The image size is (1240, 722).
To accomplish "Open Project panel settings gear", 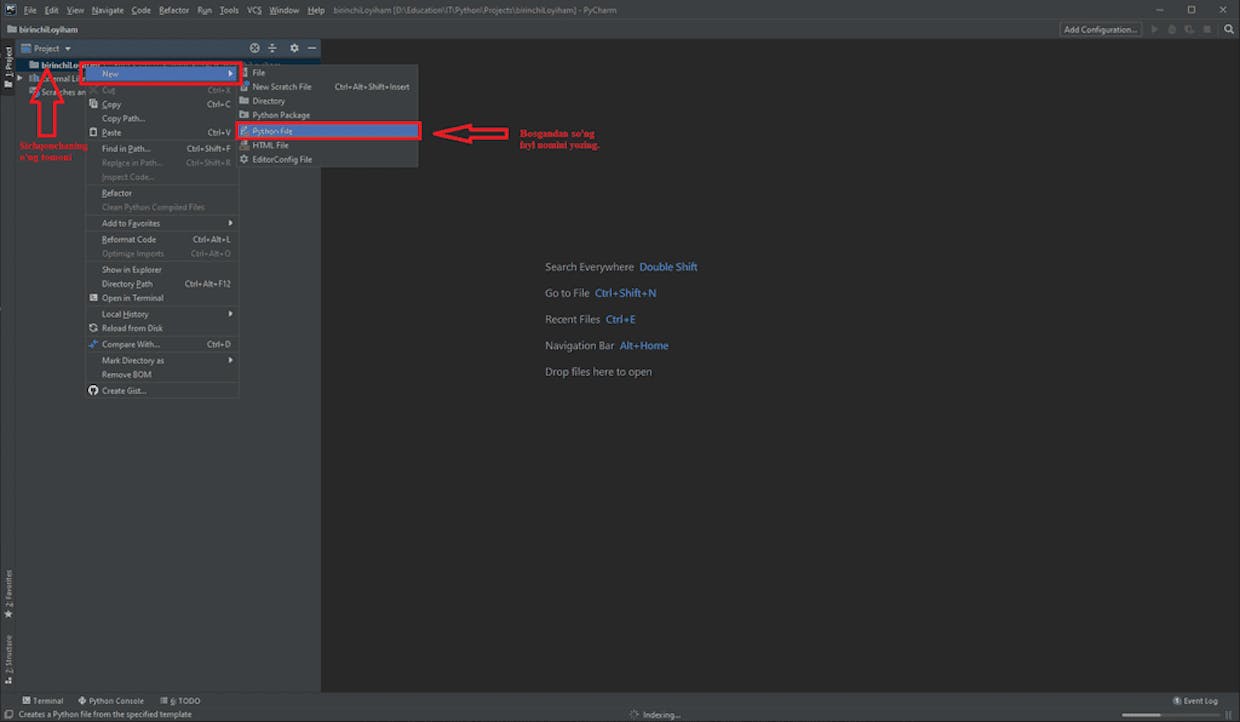I will [294, 48].
